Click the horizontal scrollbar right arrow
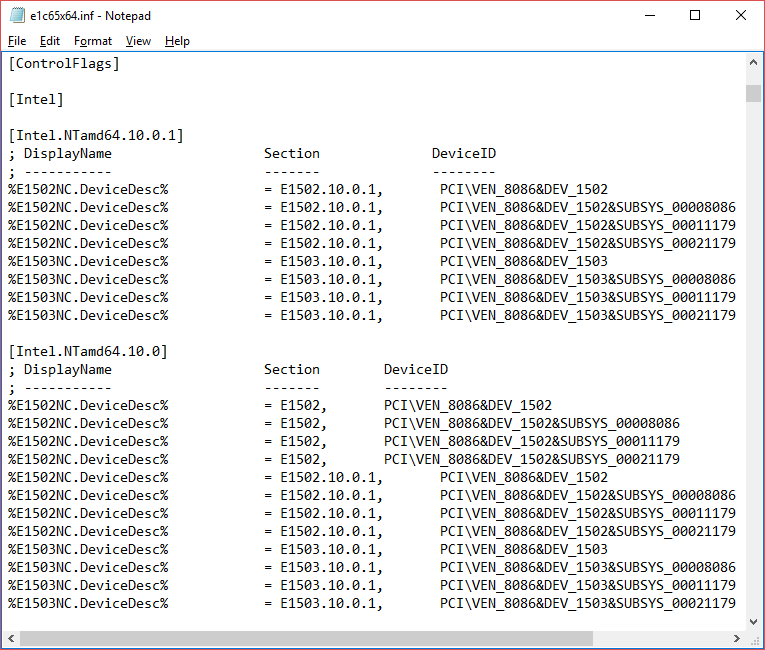 (737, 638)
